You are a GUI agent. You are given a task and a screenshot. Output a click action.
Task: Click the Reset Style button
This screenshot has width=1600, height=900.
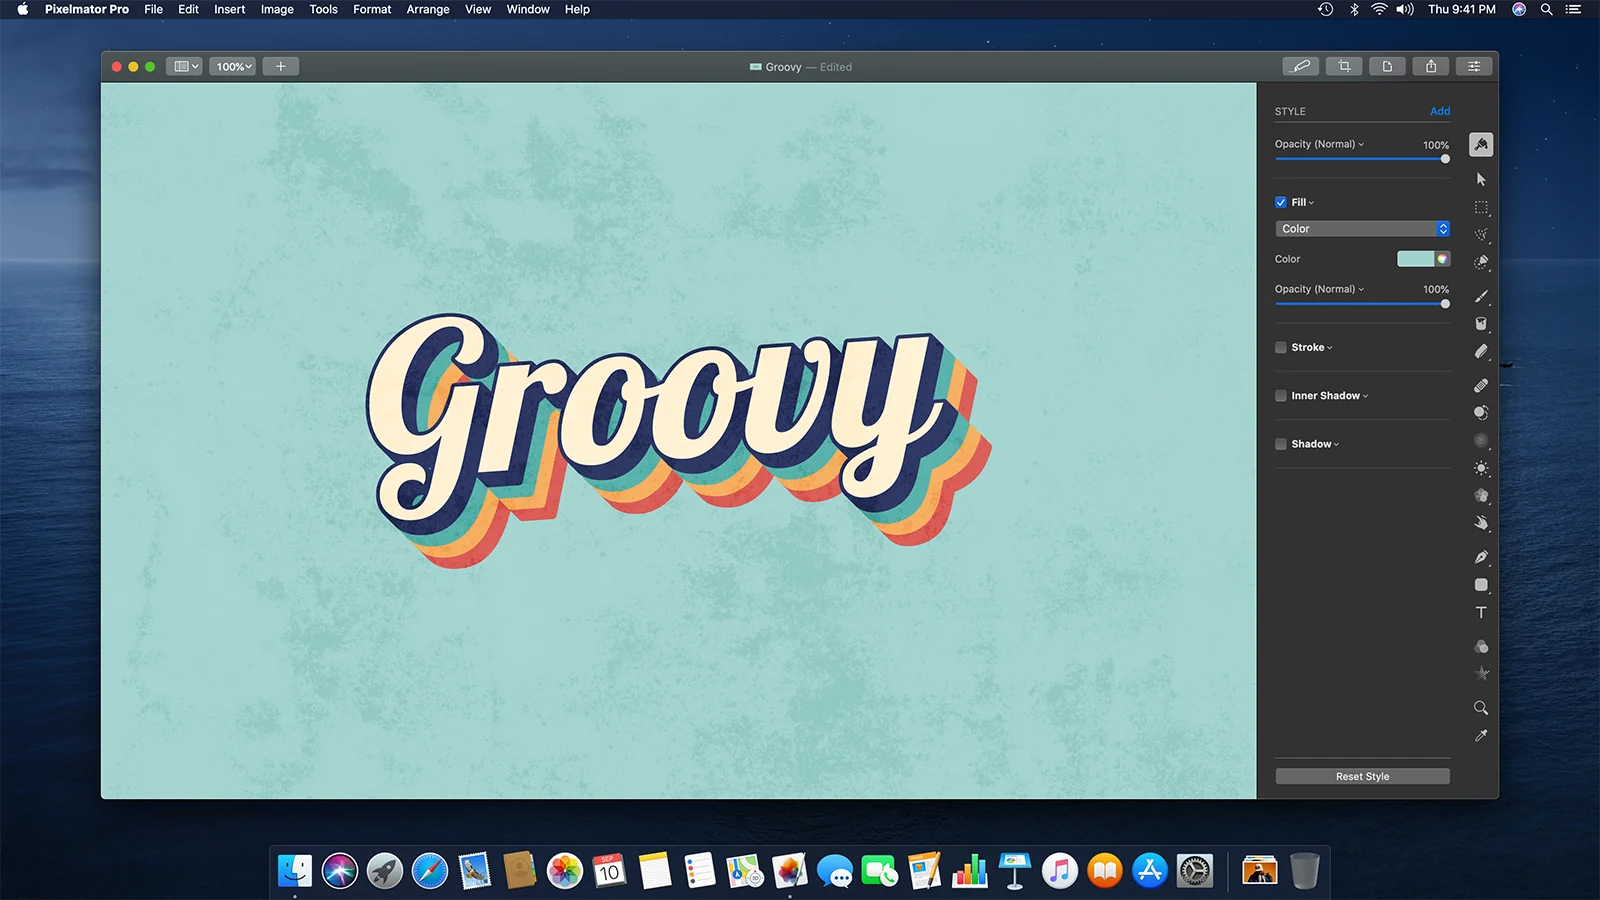coord(1363,776)
